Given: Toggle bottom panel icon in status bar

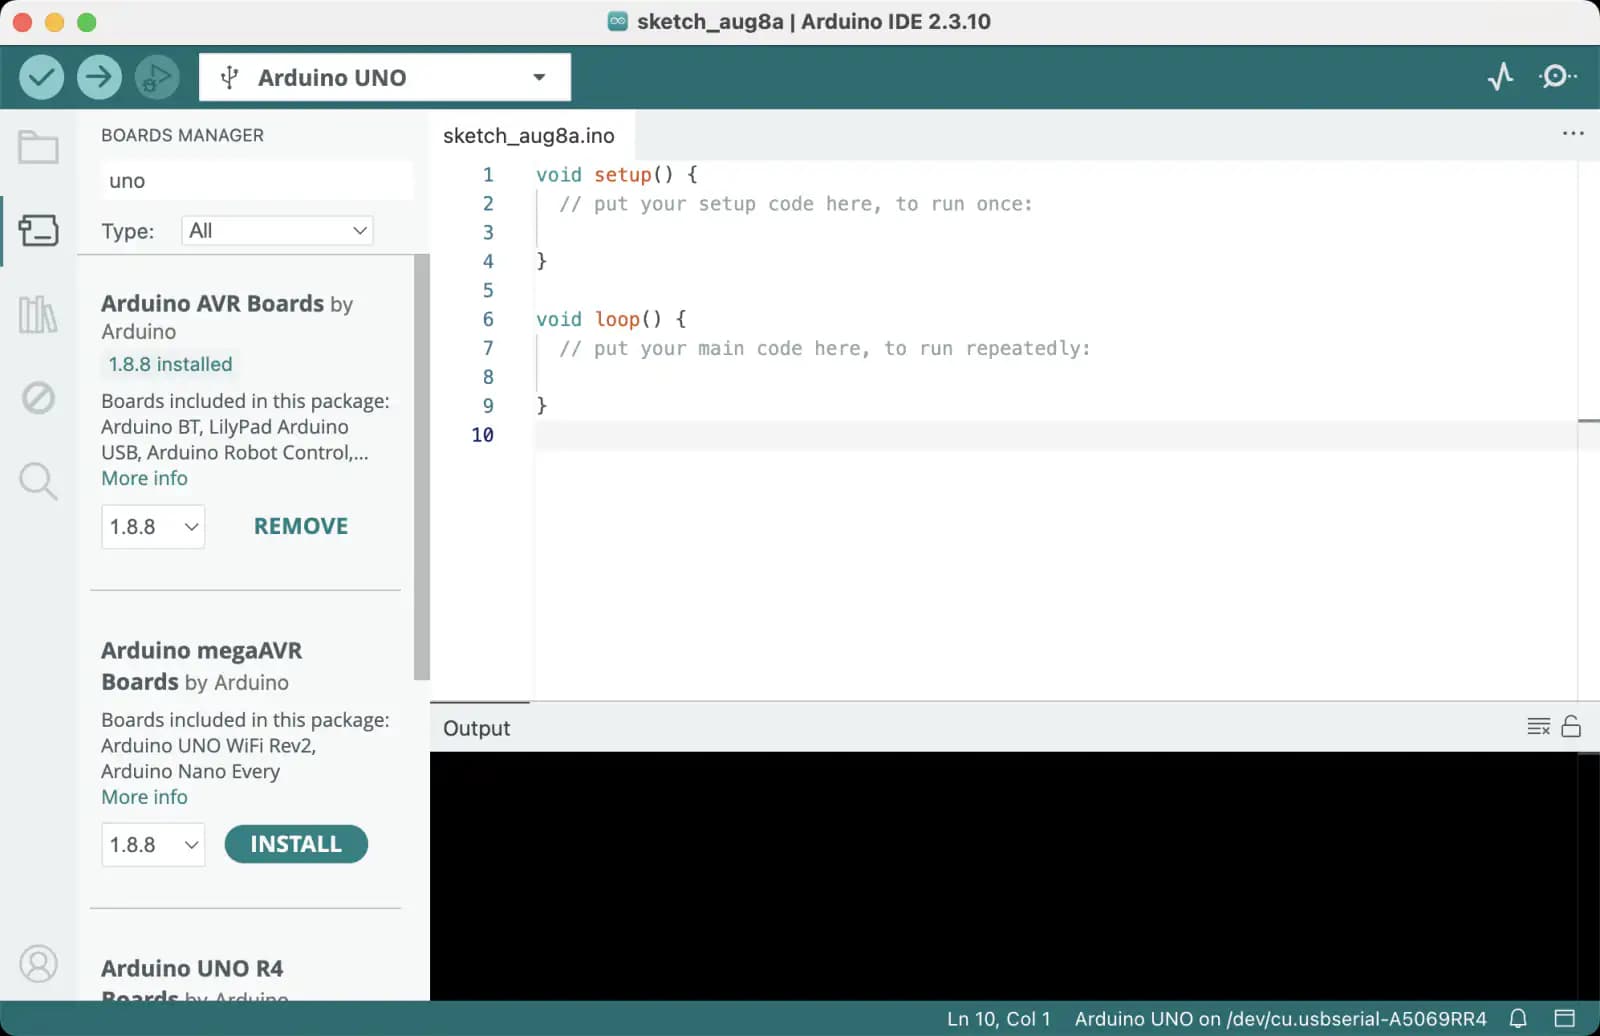Looking at the screenshot, I should (1565, 1018).
